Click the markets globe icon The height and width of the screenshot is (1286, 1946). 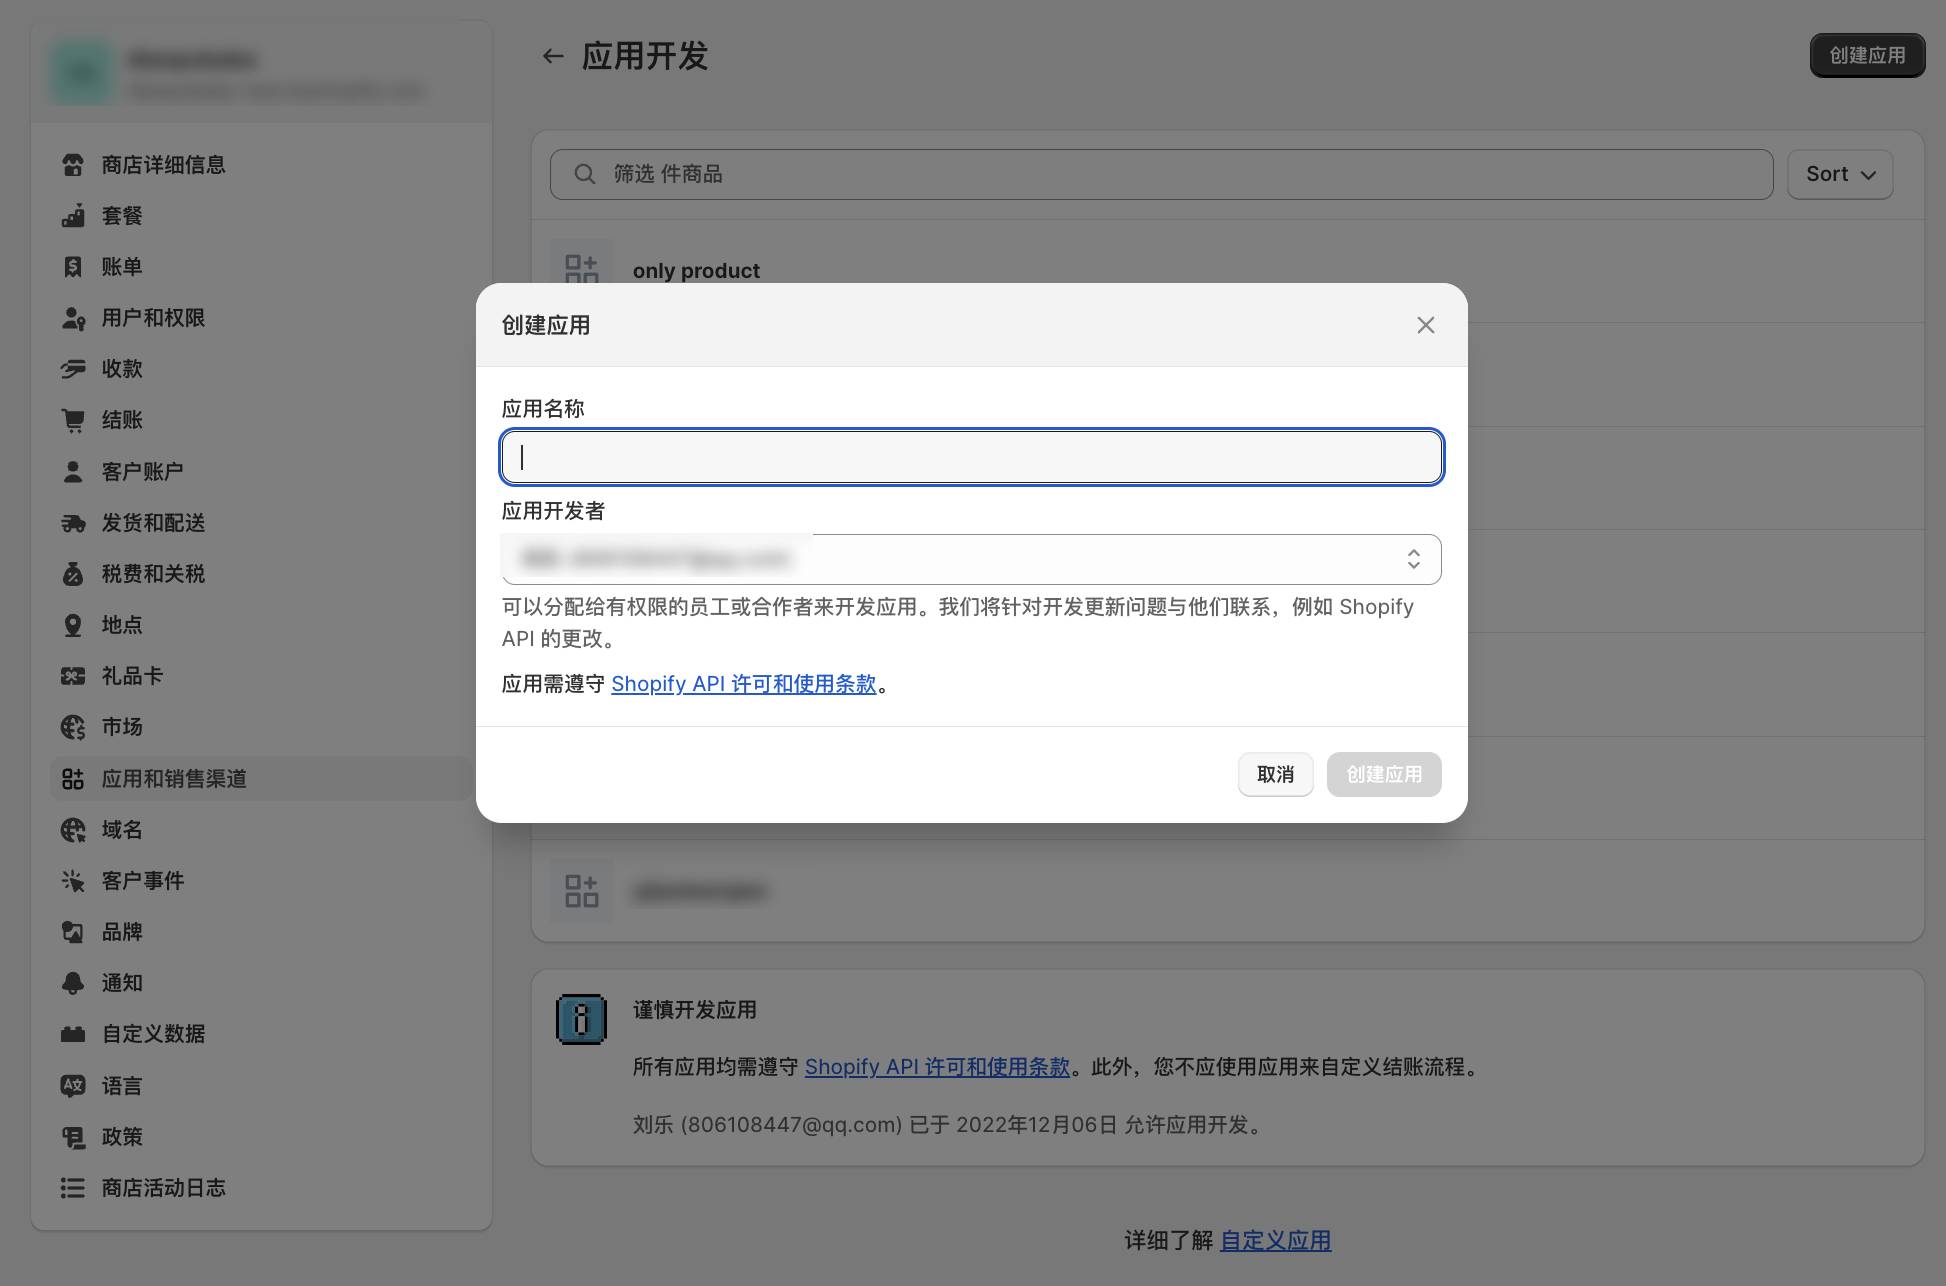[x=73, y=727]
